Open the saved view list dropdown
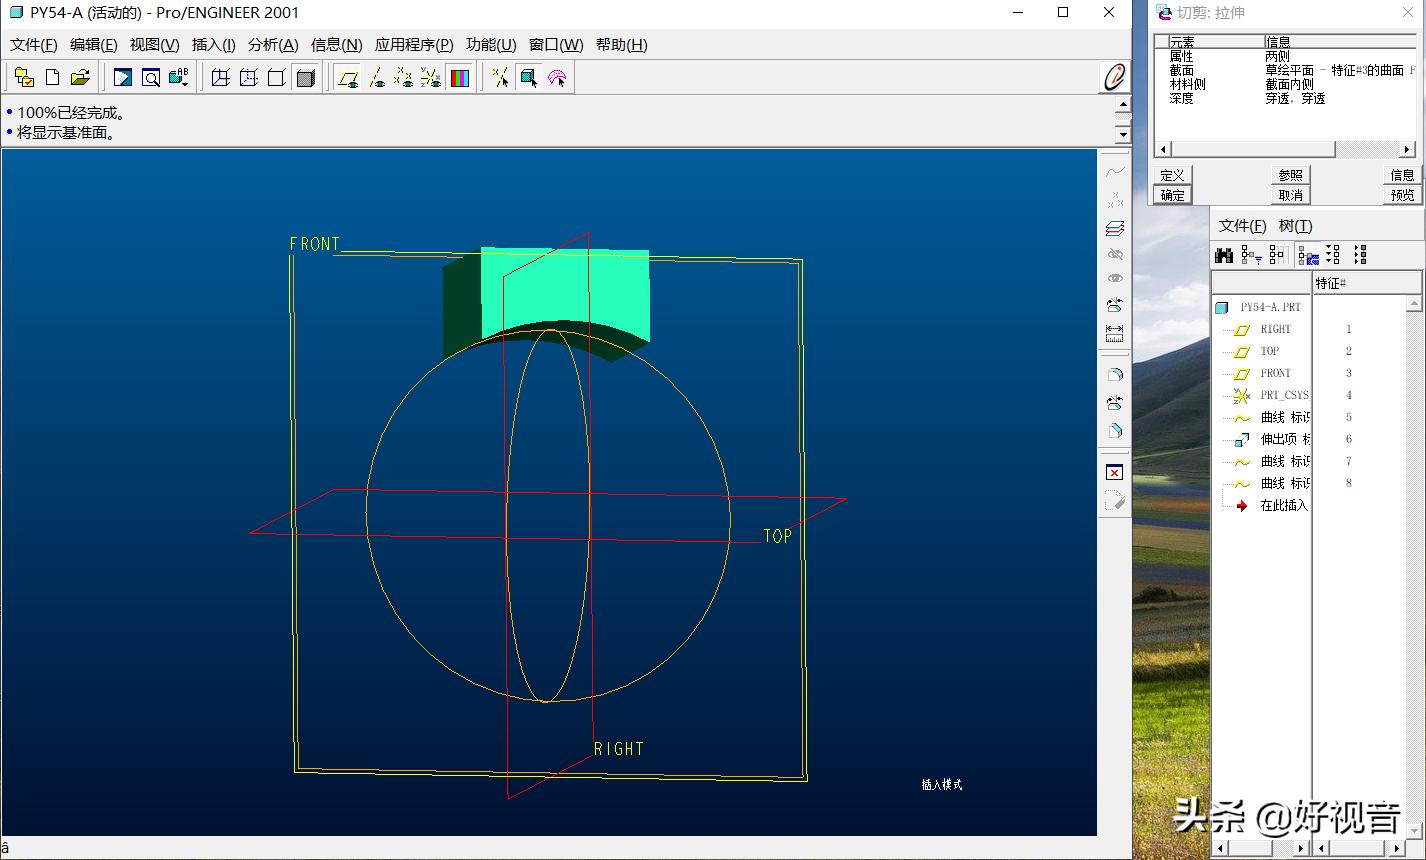This screenshot has height=860, width=1426. [x=179, y=77]
